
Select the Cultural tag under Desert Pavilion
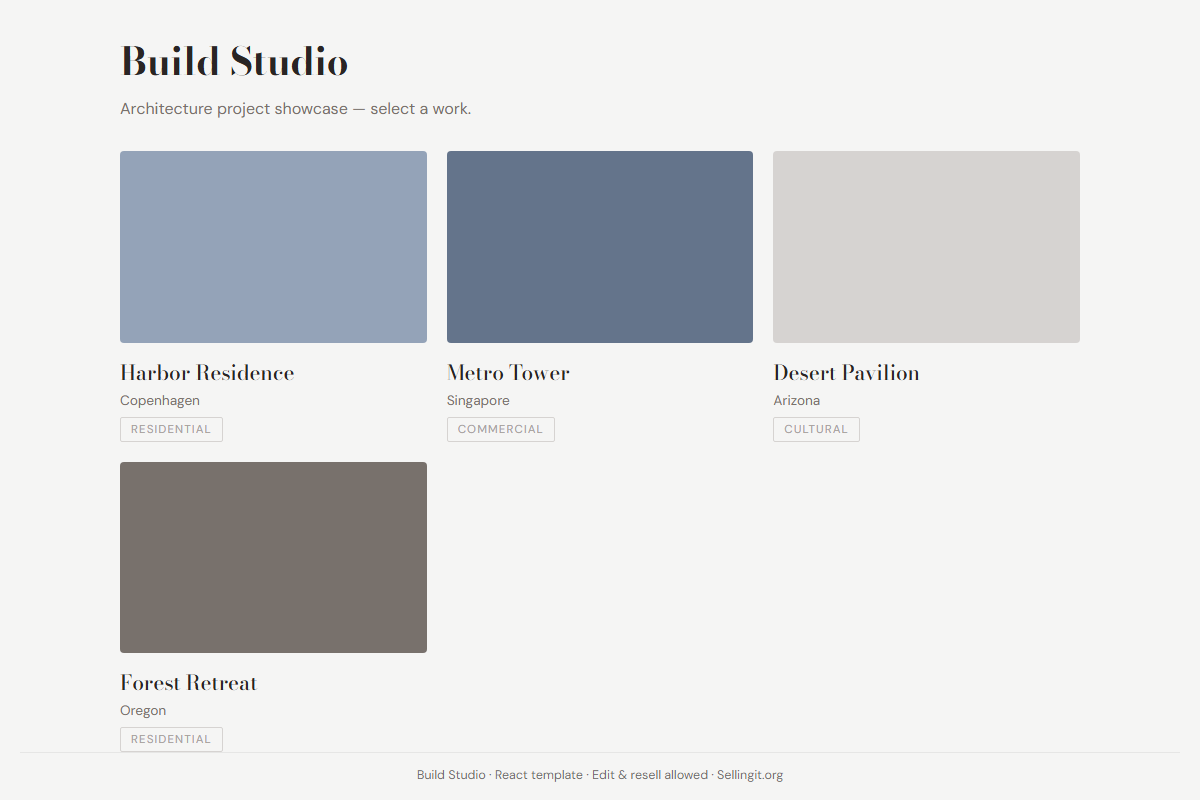click(816, 429)
